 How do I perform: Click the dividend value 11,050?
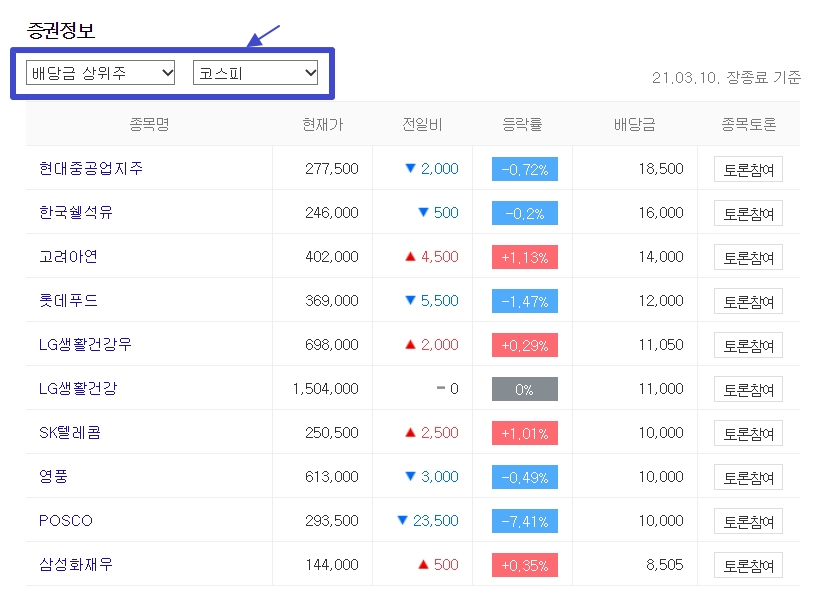pos(661,345)
